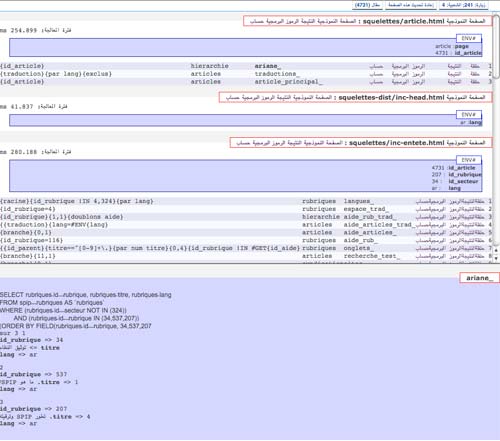This screenshot has height=441, width=500.
Task: Click حلقة link in the article_principal_ row
Action: (475, 82)
